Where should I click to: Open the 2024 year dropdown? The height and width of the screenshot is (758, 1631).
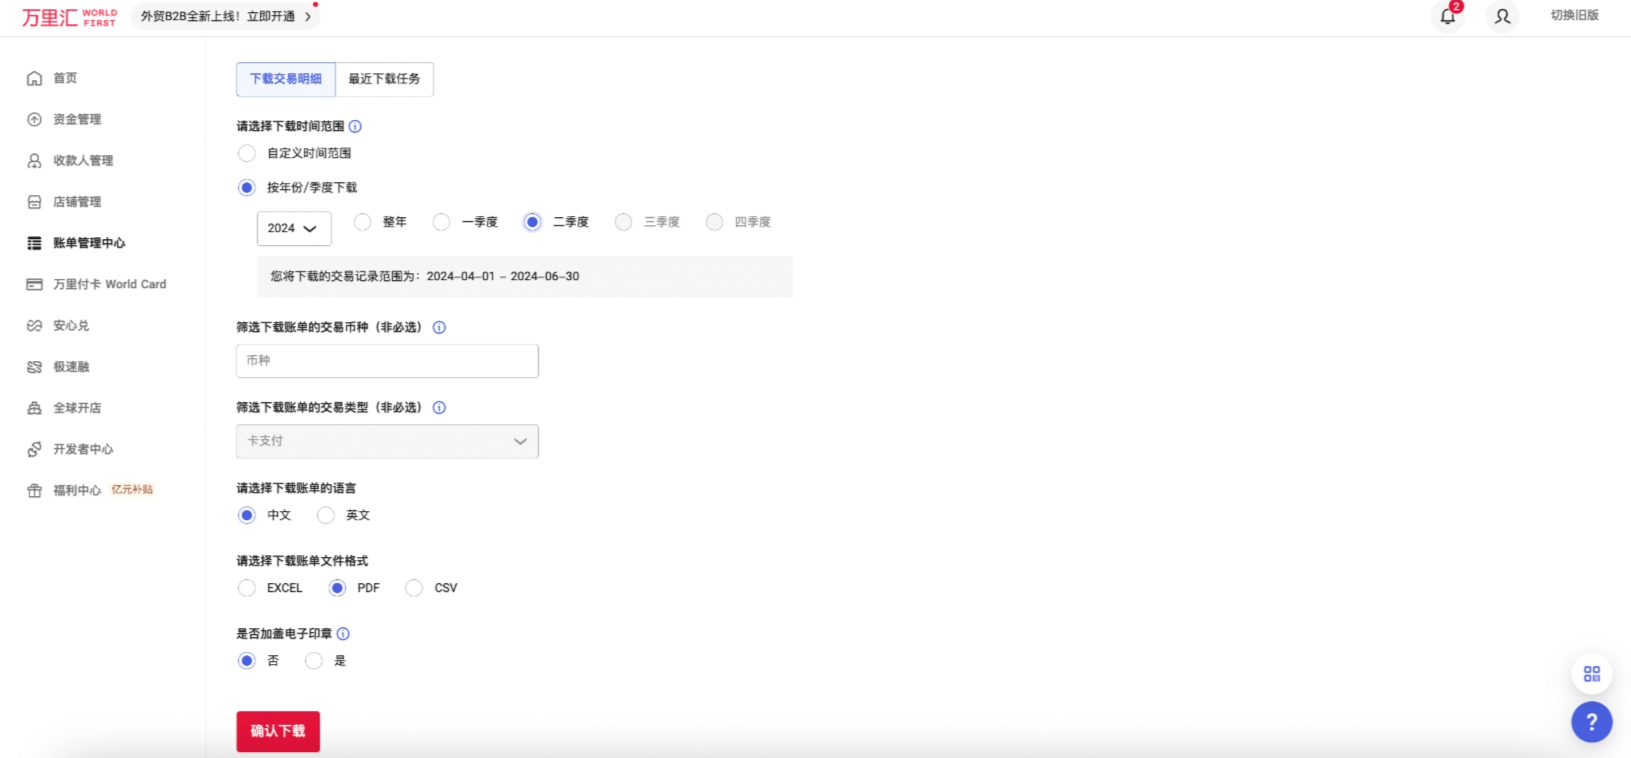click(293, 229)
